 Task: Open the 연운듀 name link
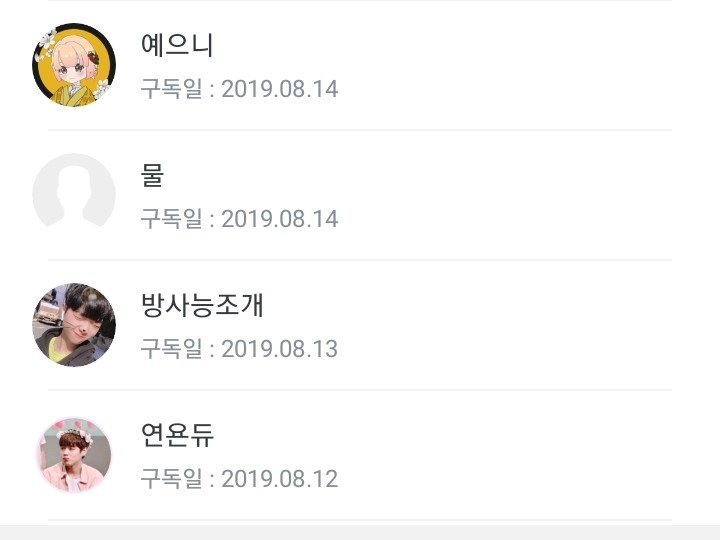coord(177,435)
